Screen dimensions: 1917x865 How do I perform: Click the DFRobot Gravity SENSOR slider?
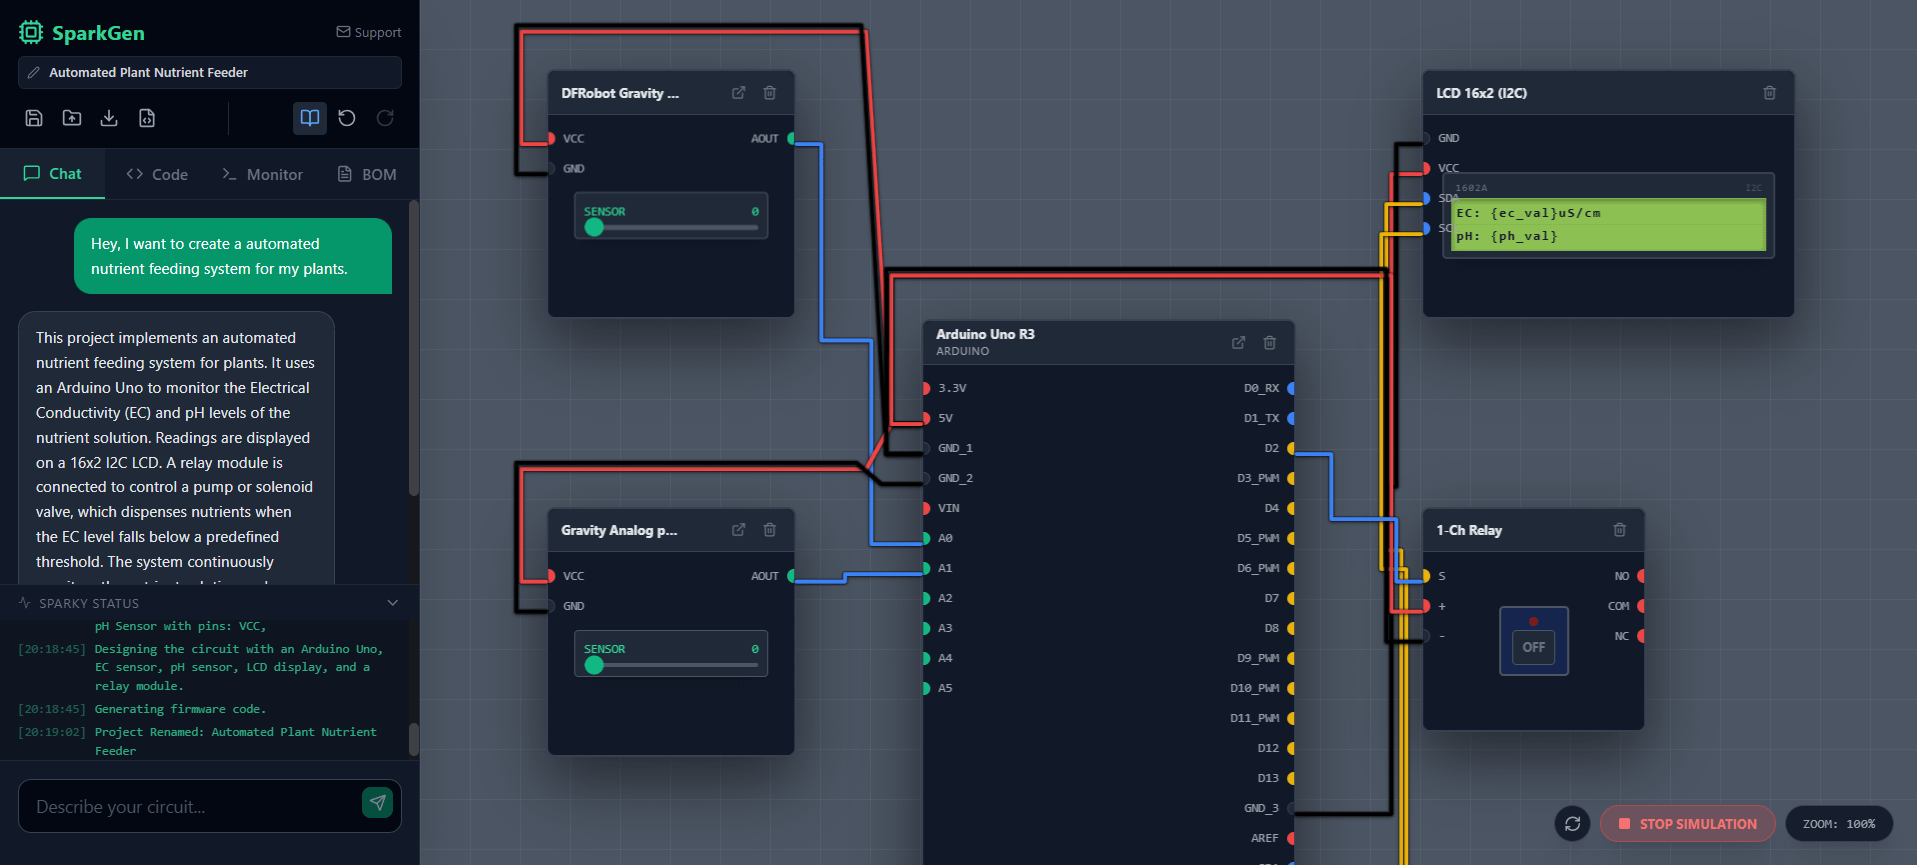tap(670, 227)
